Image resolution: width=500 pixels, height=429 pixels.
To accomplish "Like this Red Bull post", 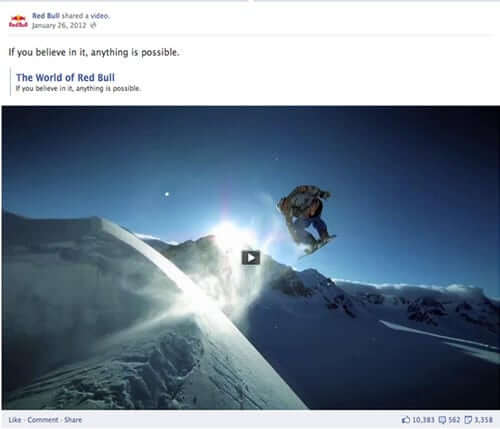I will (x=15, y=420).
